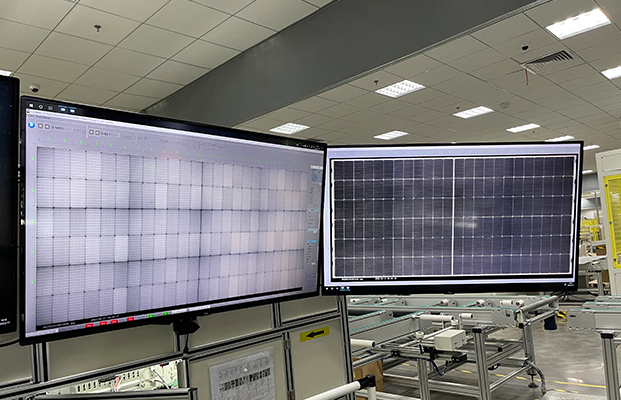
Task: Open the Start menu on right monitor taskbar
Action: [x=327, y=288]
